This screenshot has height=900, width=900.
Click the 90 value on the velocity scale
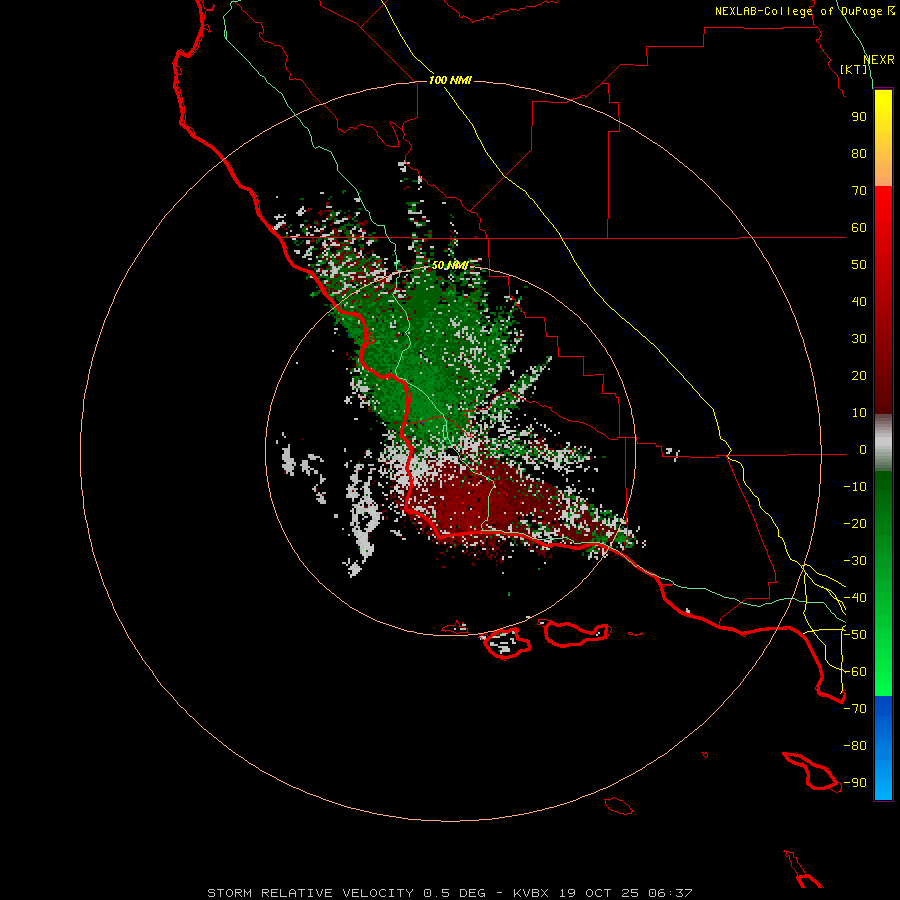[859, 117]
